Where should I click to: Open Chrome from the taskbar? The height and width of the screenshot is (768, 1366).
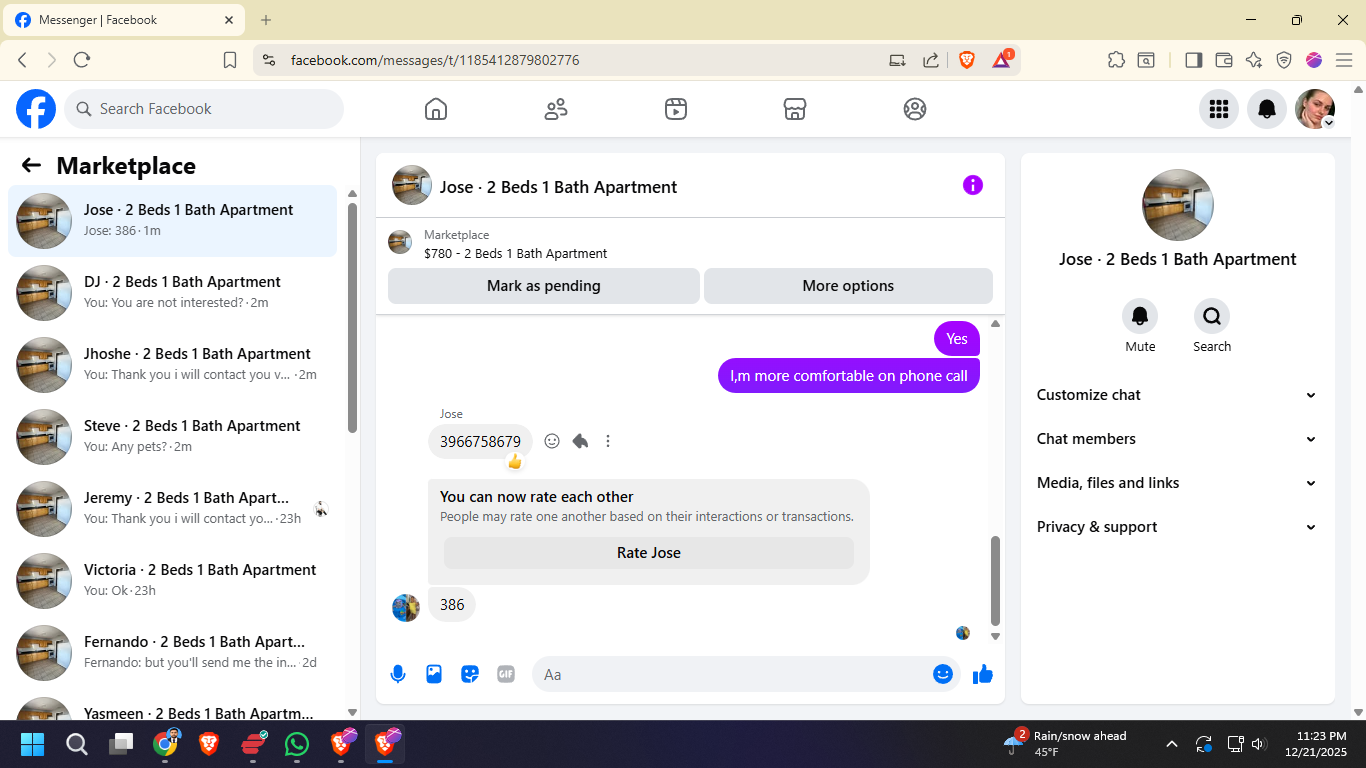(166, 744)
